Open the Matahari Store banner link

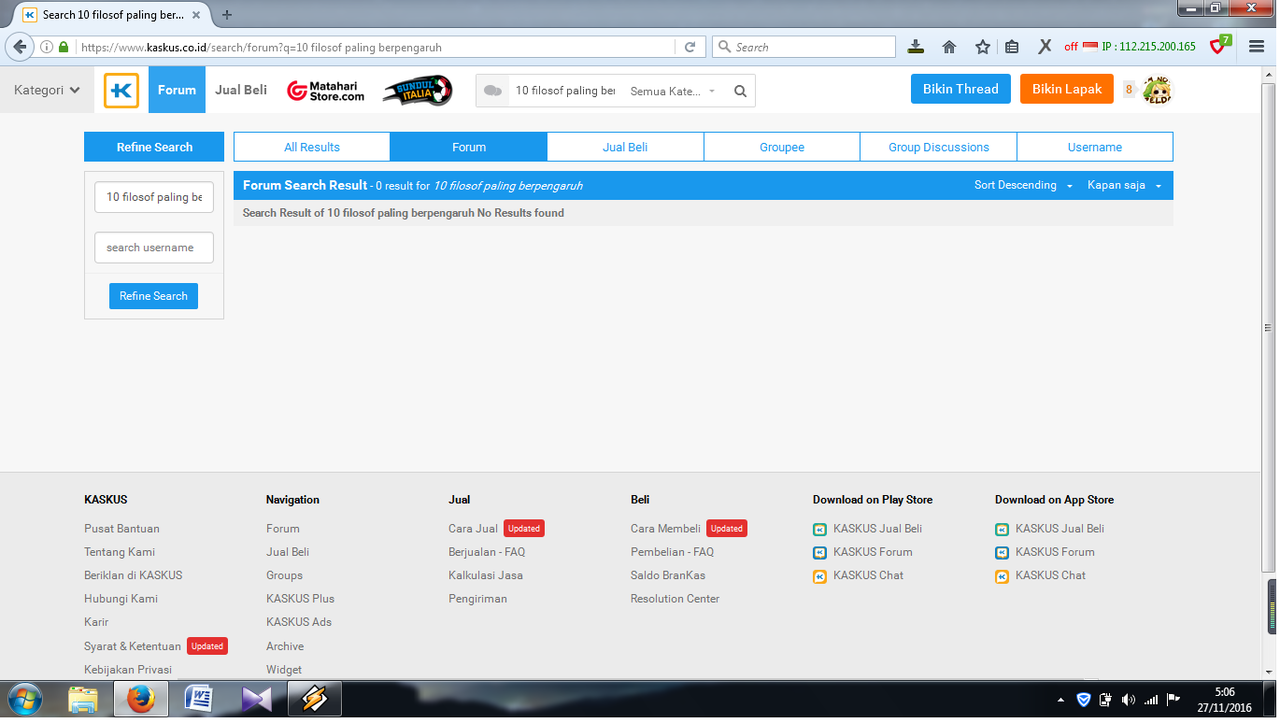click(325, 91)
